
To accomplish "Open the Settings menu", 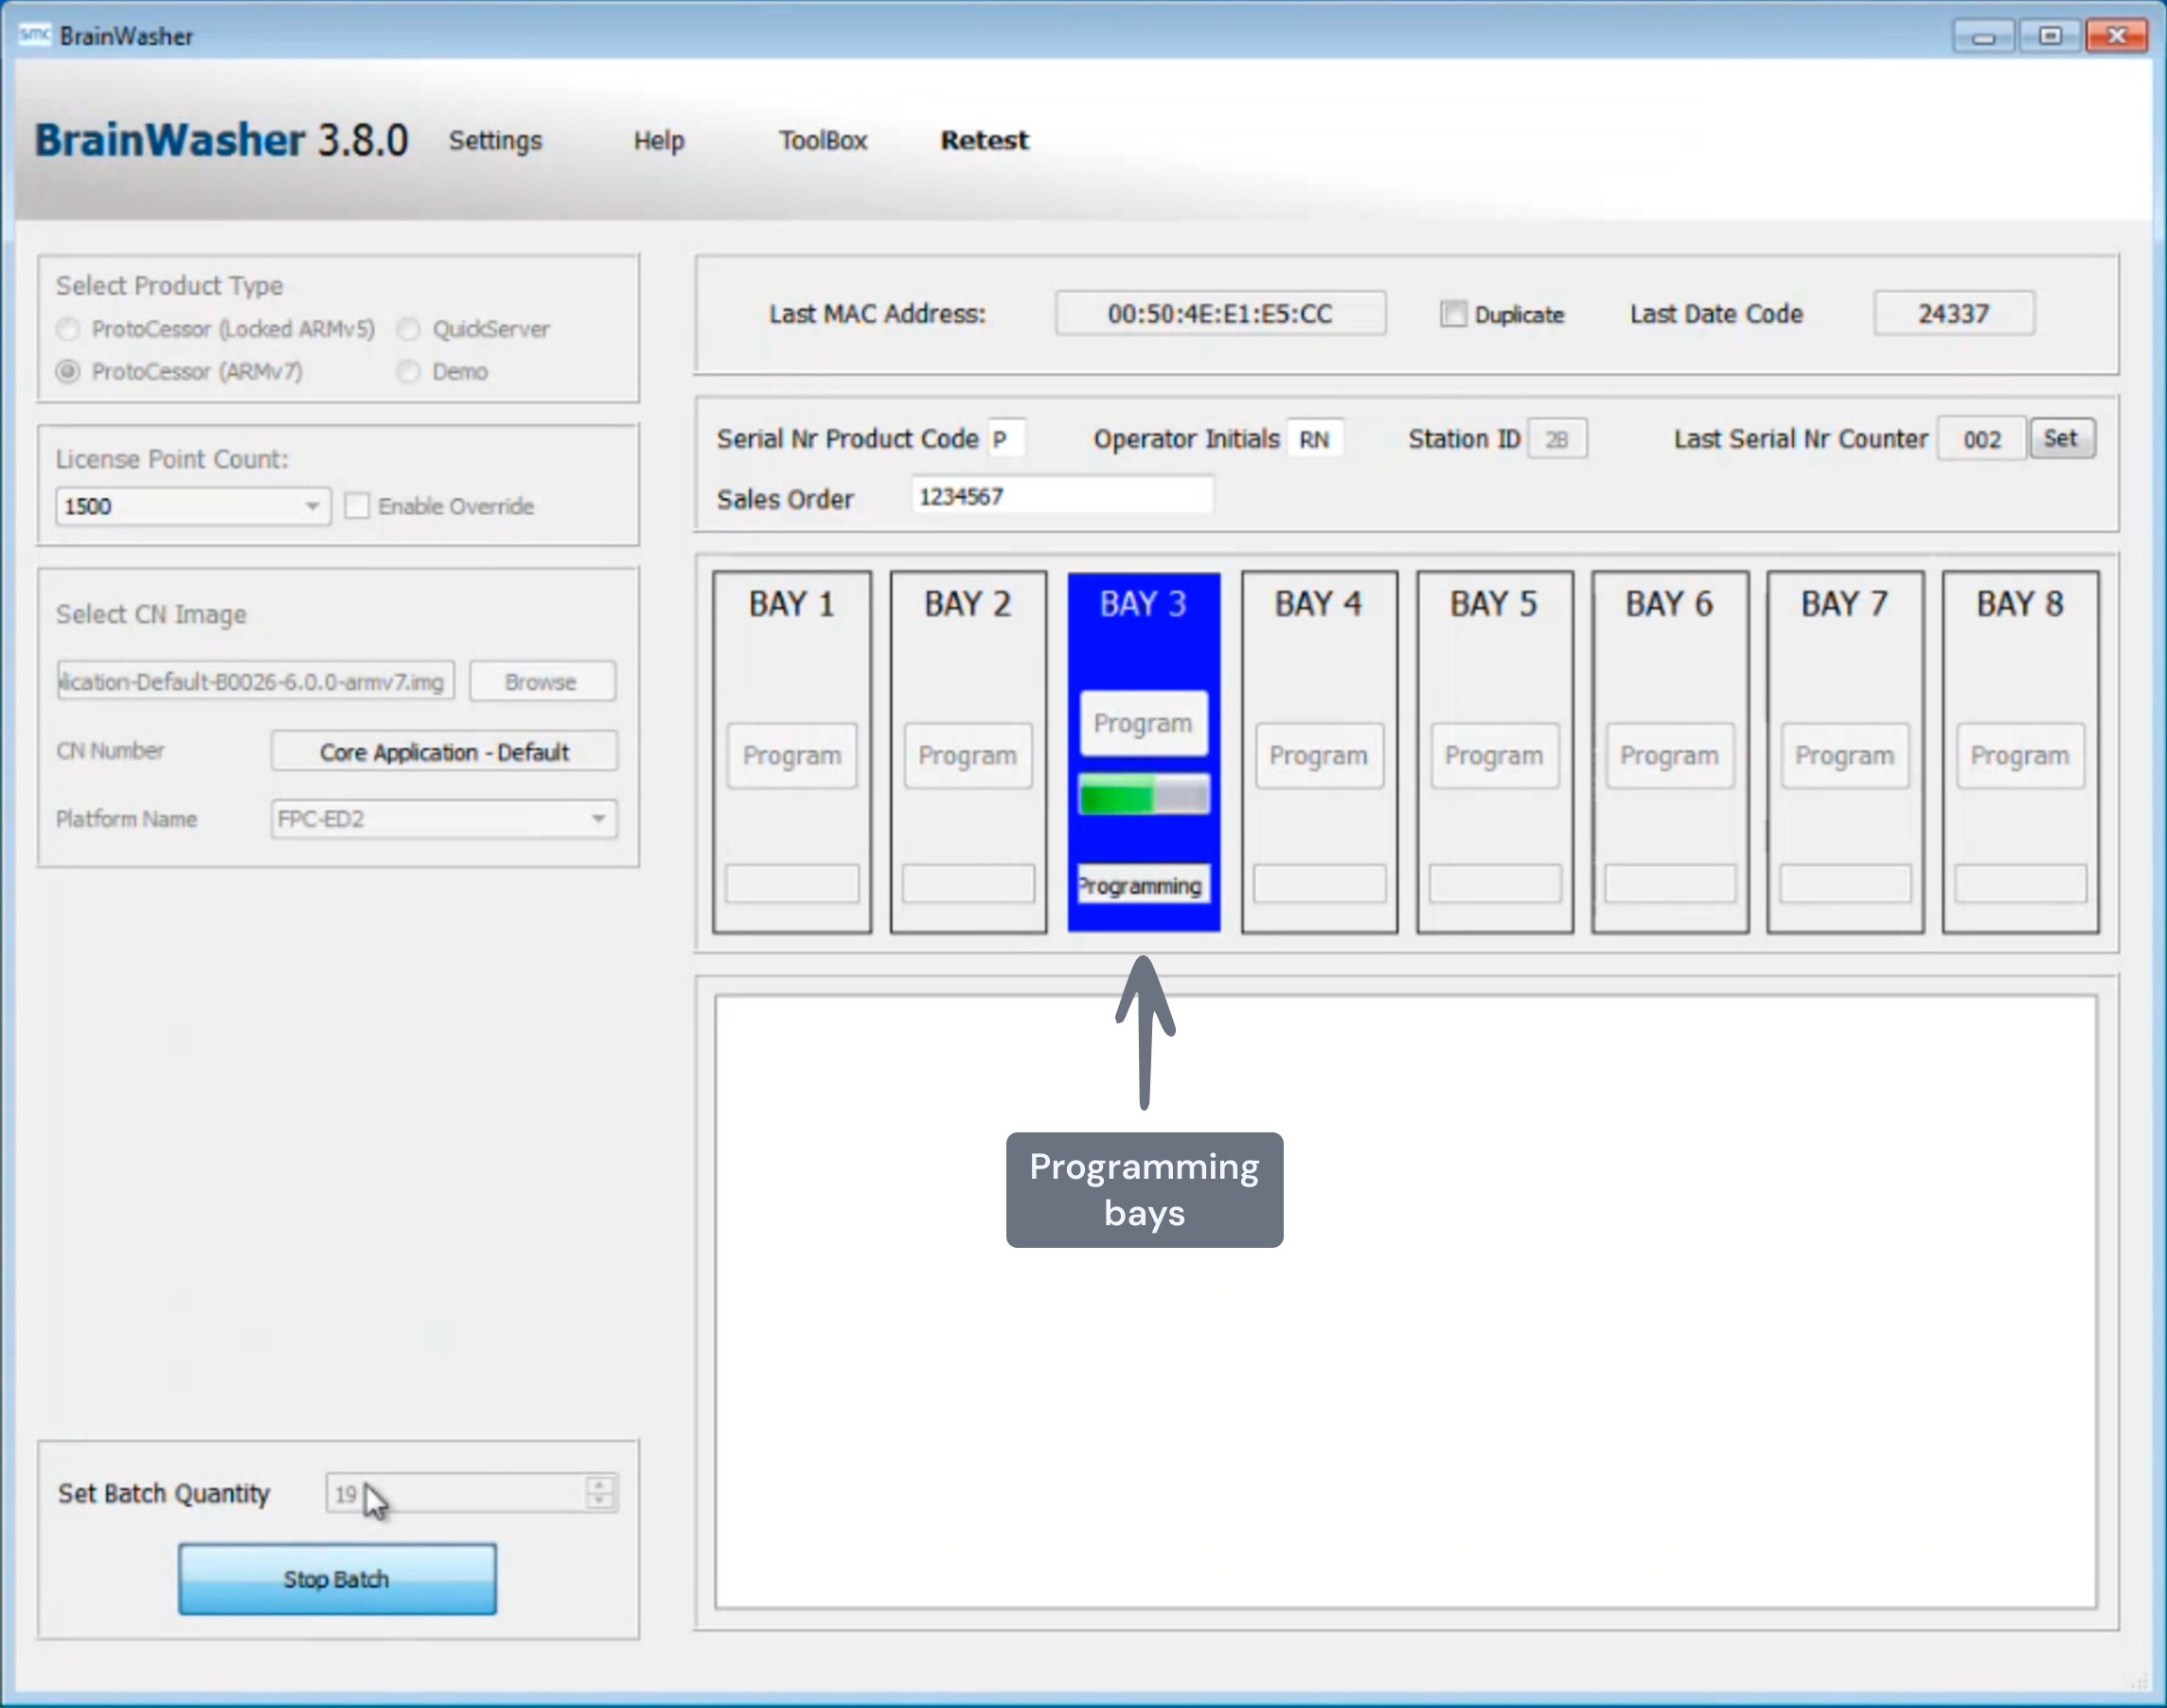I will pyautogui.click(x=495, y=140).
